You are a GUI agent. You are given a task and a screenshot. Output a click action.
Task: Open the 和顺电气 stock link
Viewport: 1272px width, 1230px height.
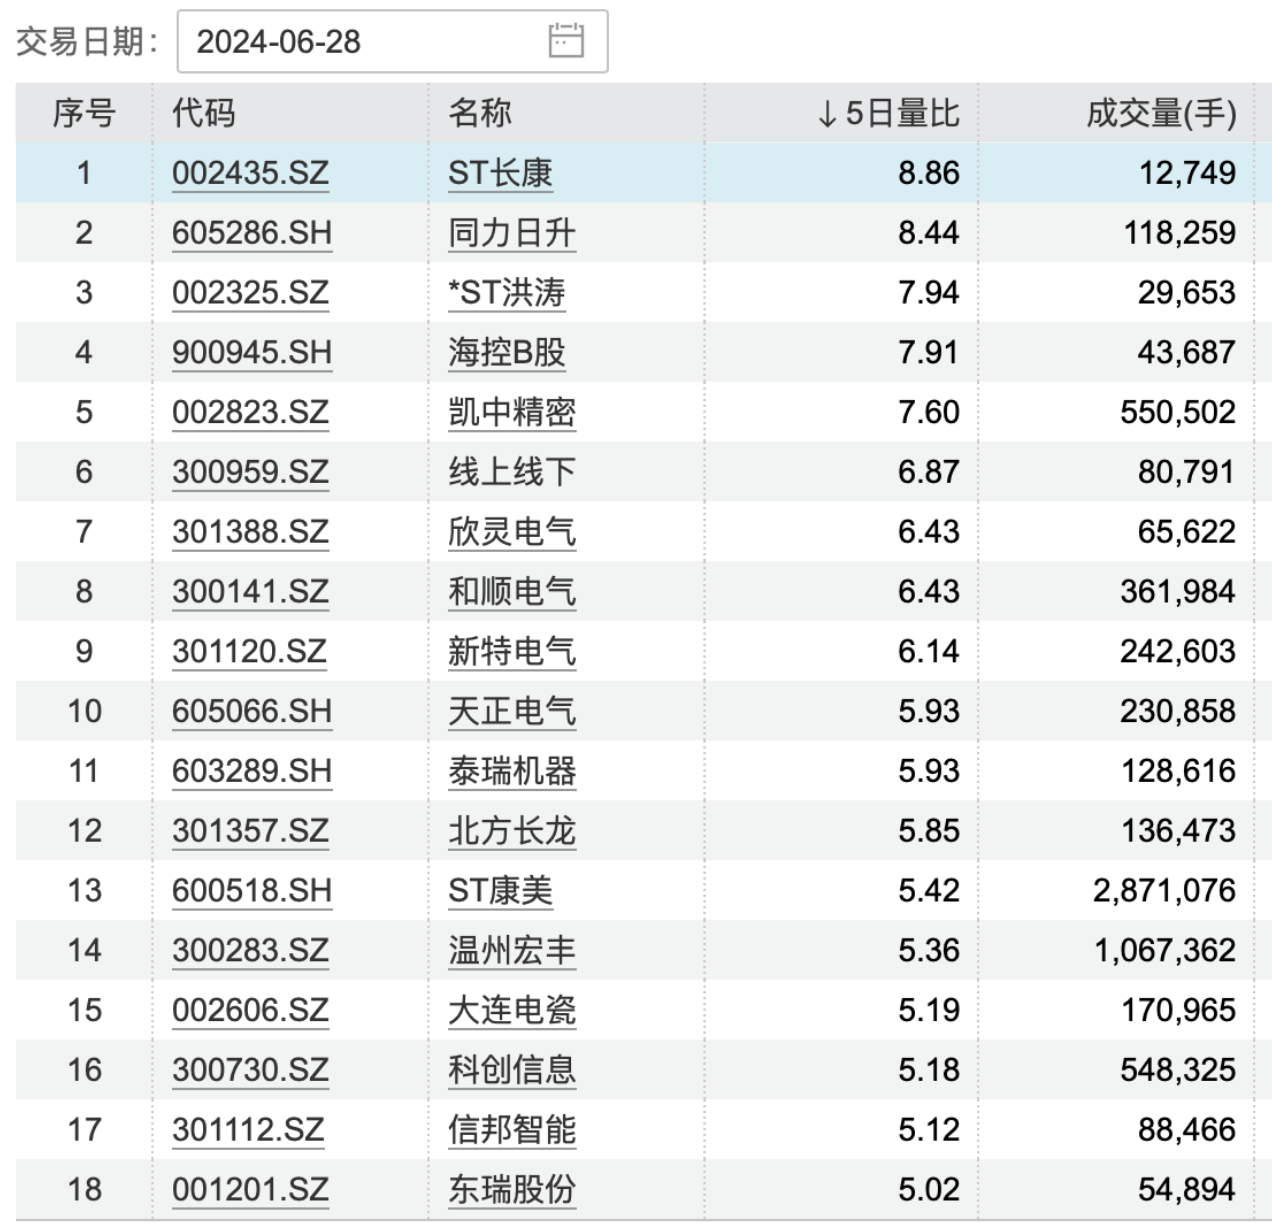click(512, 592)
